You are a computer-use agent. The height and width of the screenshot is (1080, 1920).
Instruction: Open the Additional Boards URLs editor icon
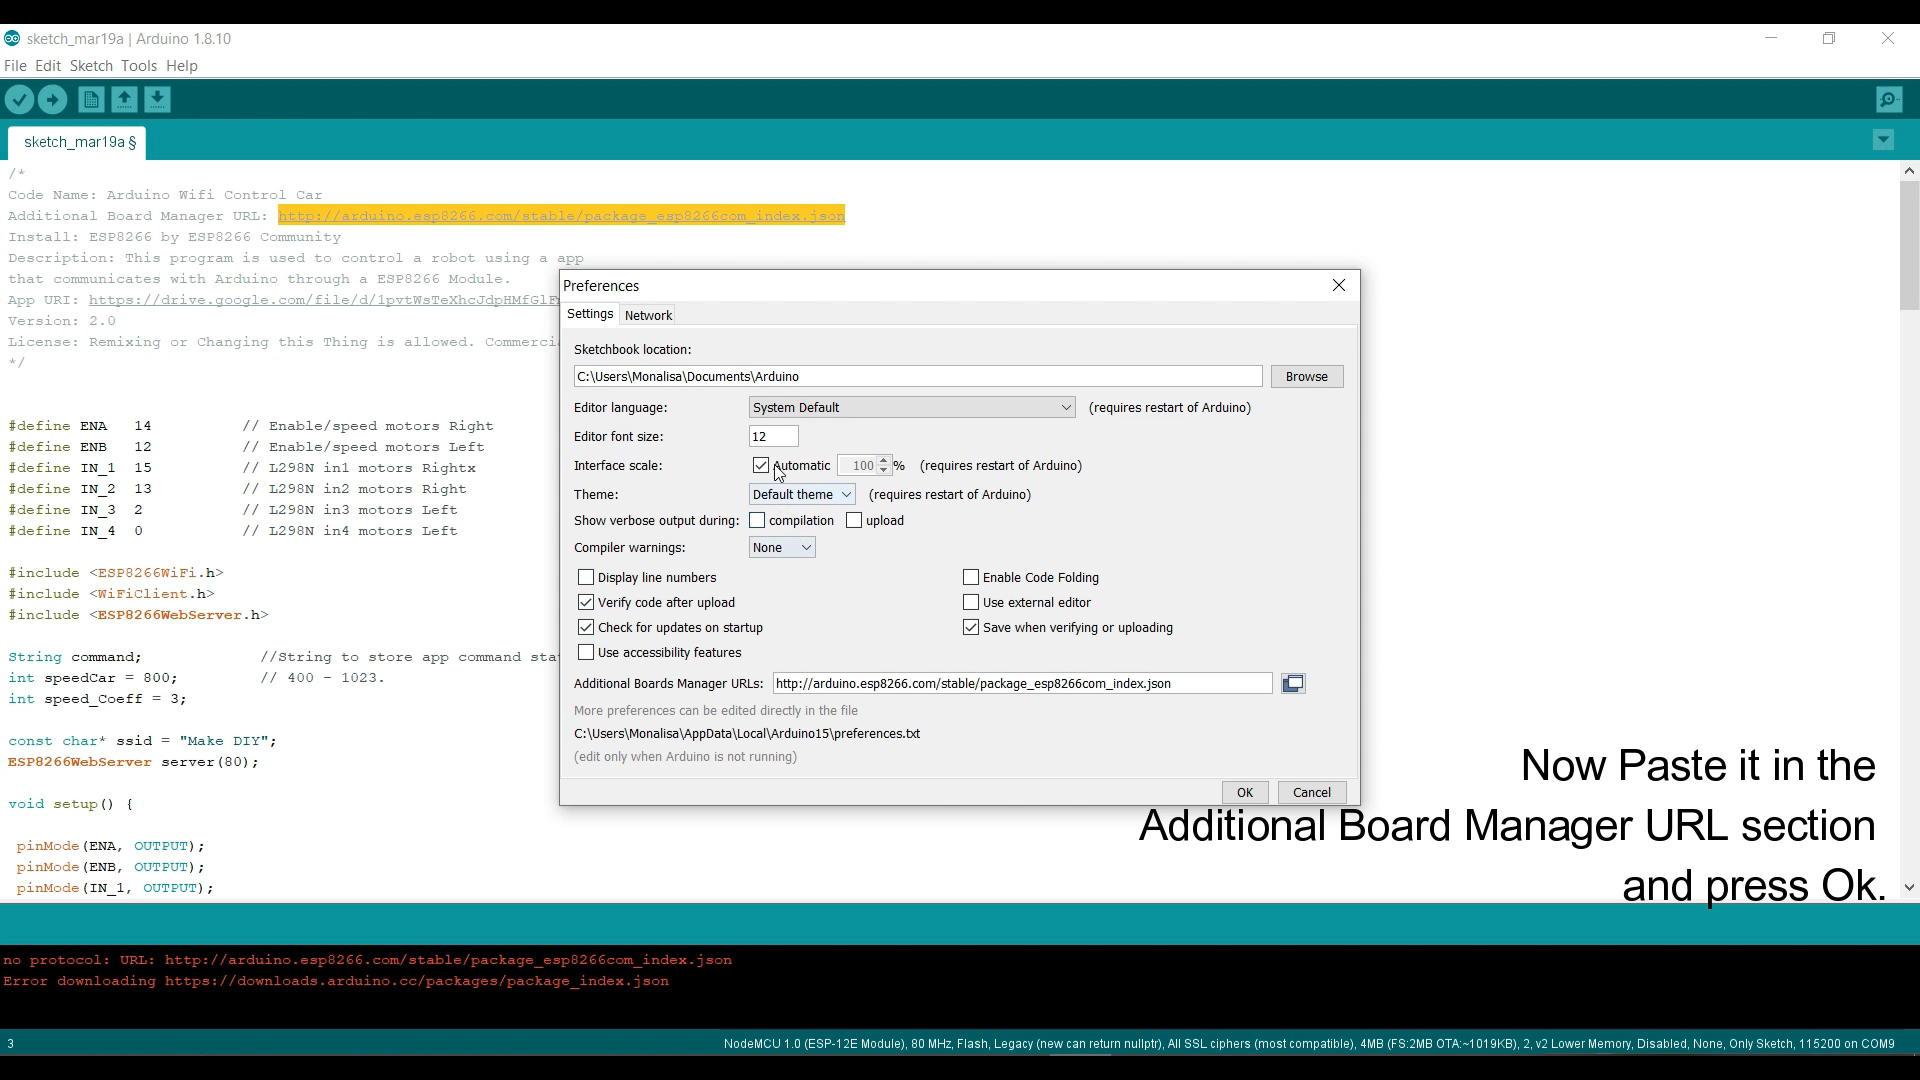(x=1293, y=684)
